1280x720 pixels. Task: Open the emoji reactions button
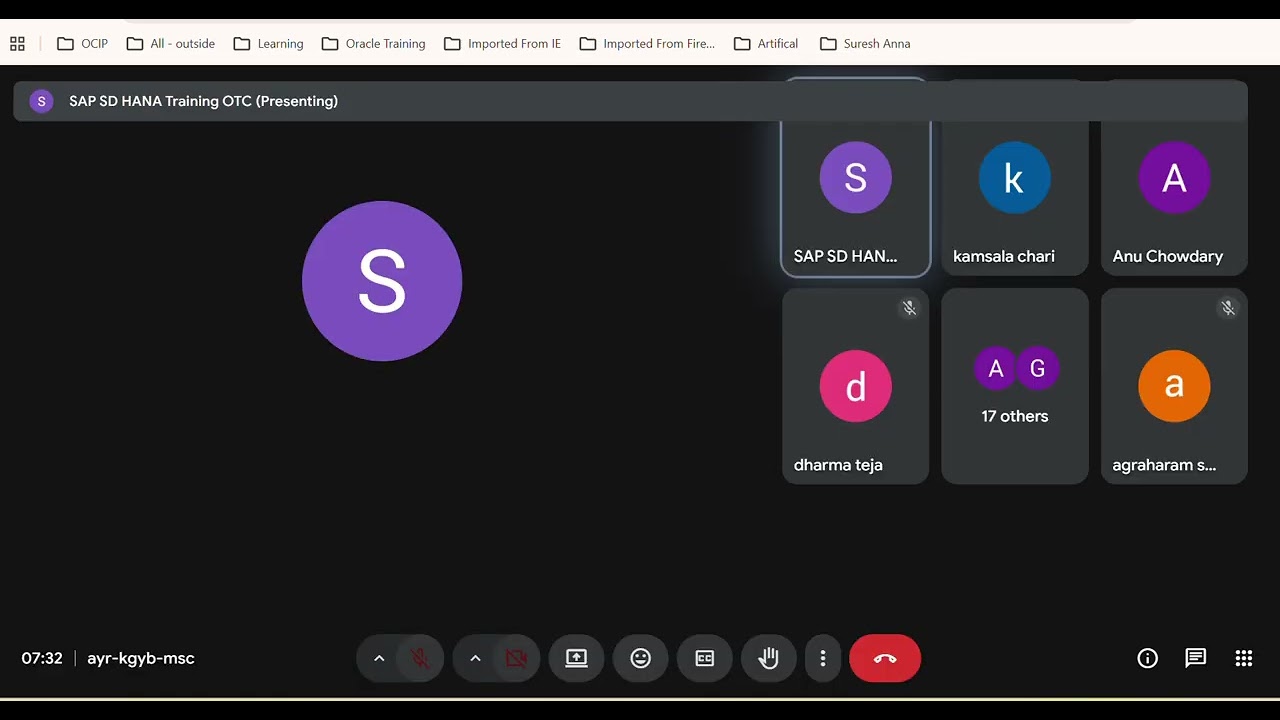pos(641,658)
